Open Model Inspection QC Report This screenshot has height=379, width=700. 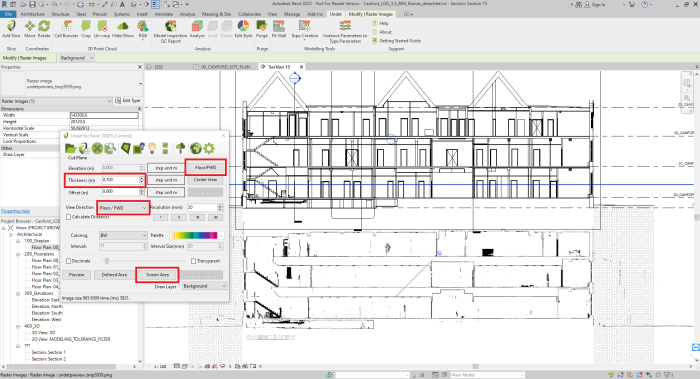171,32
